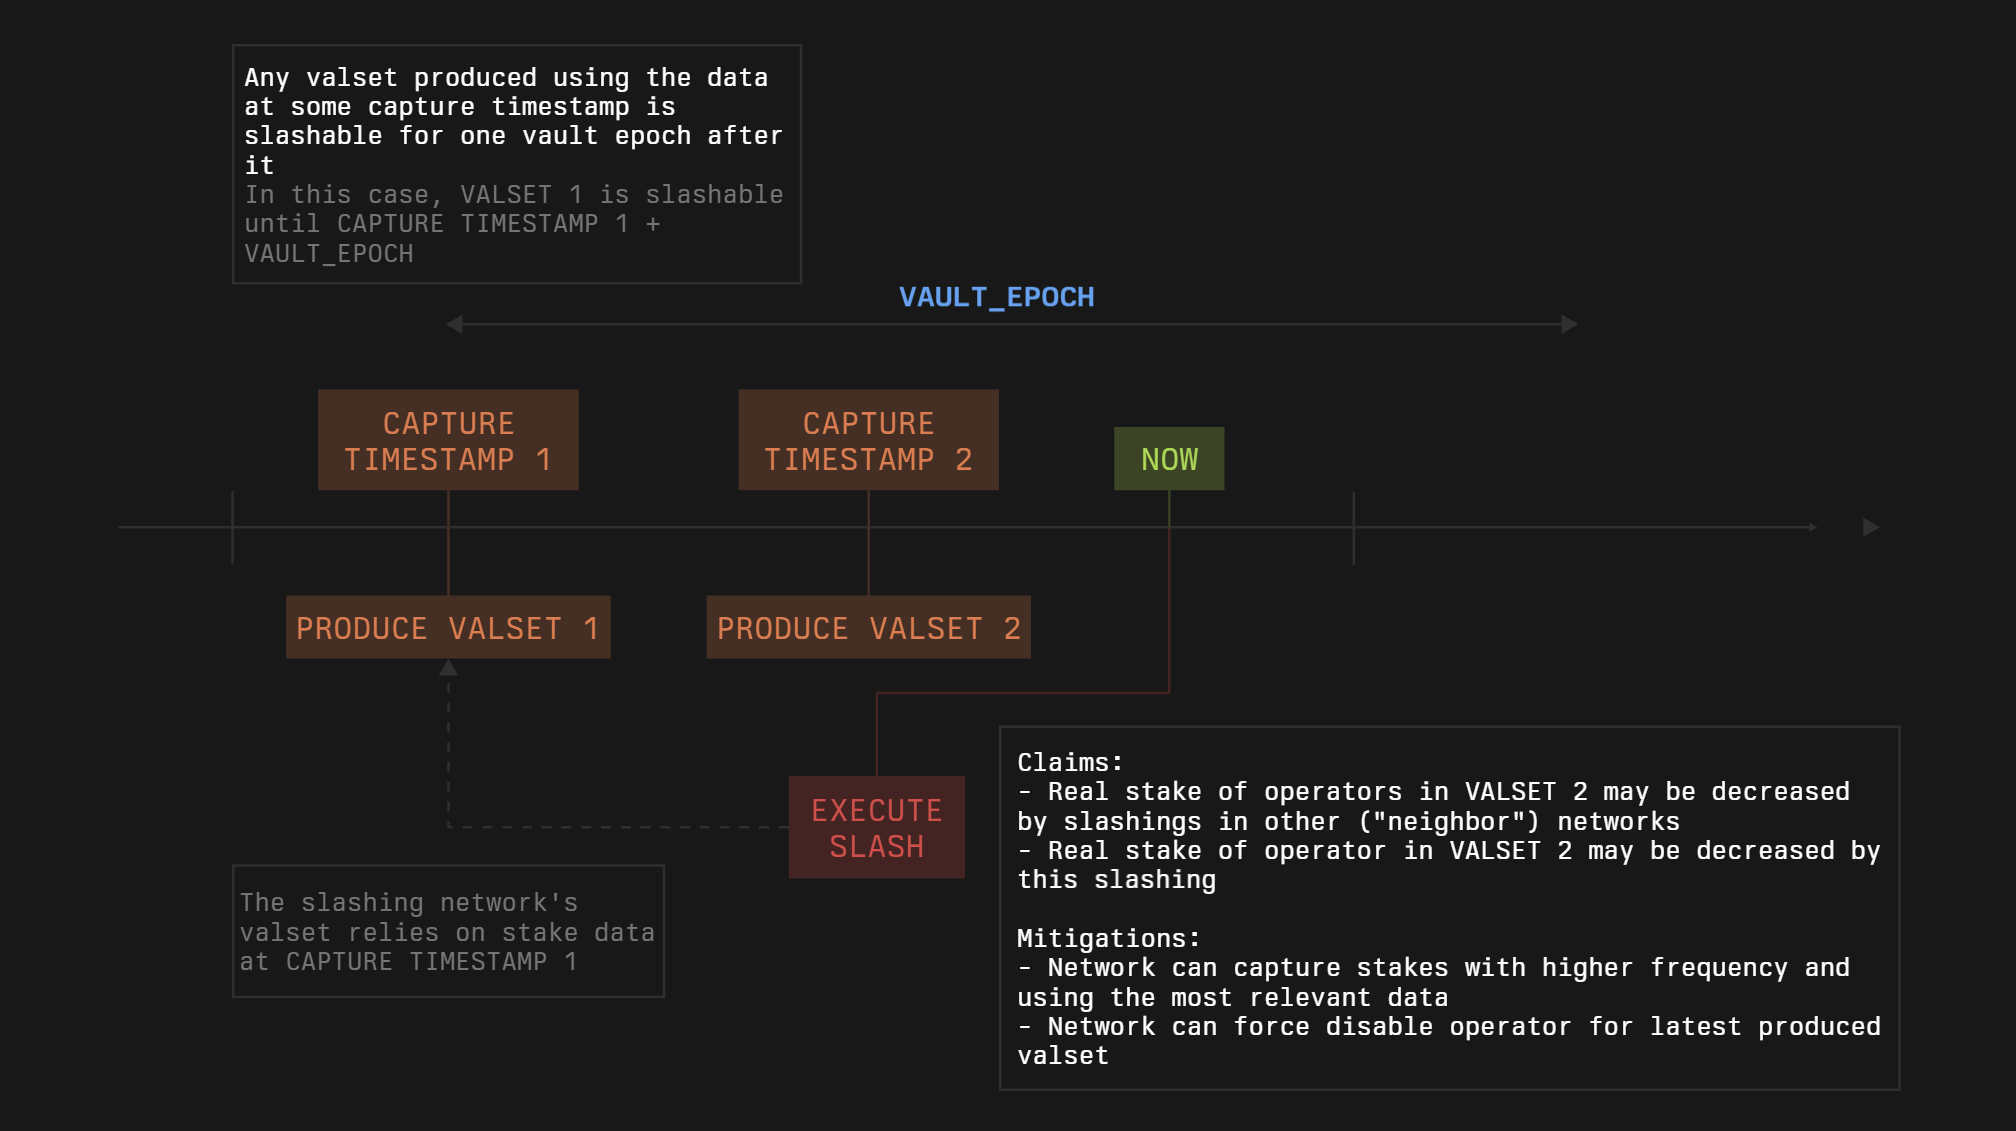The width and height of the screenshot is (2016, 1131).
Task: Click the blue VAULT_EPOCH label
Action: pyautogui.click(x=997, y=297)
